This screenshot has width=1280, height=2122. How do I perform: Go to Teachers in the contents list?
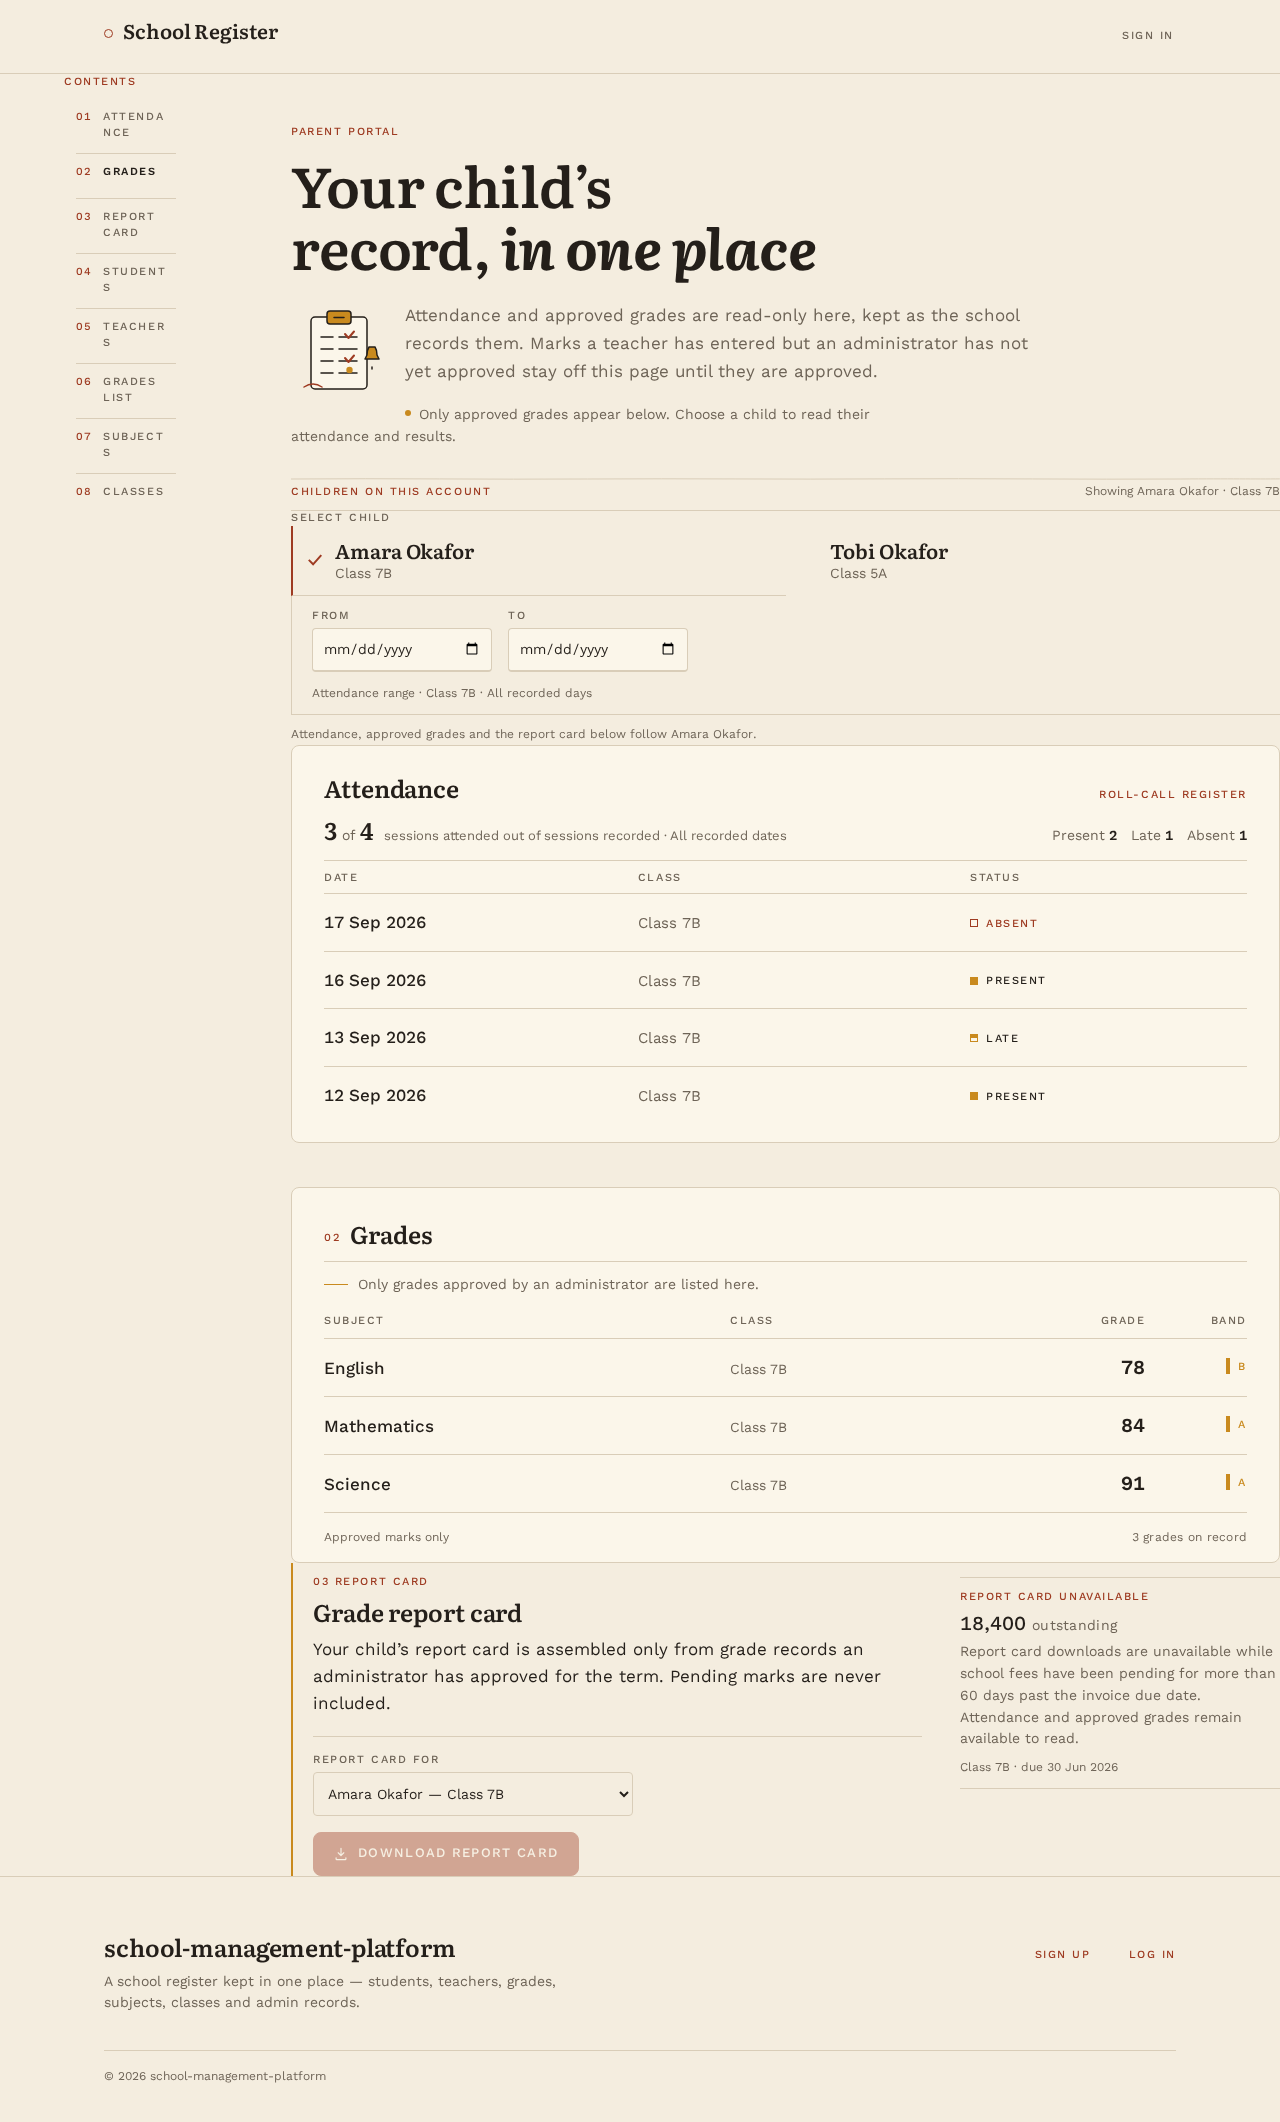click(x=126, y=335)
